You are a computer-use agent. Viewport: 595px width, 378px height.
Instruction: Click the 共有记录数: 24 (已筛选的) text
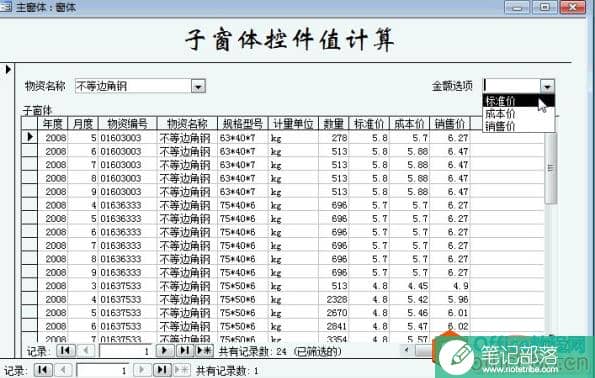tap(280, 351)
